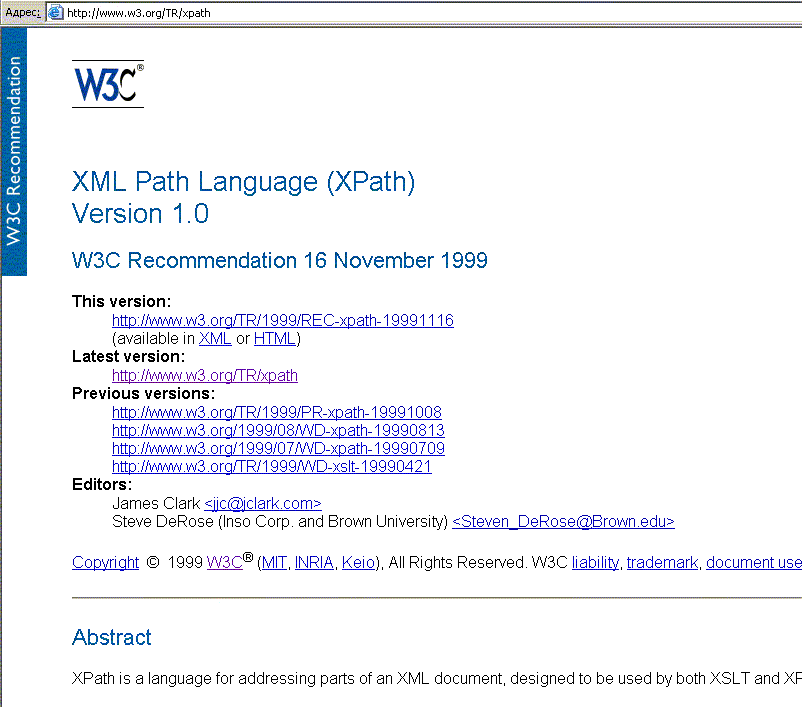Open the liability link

pos(595,562)
